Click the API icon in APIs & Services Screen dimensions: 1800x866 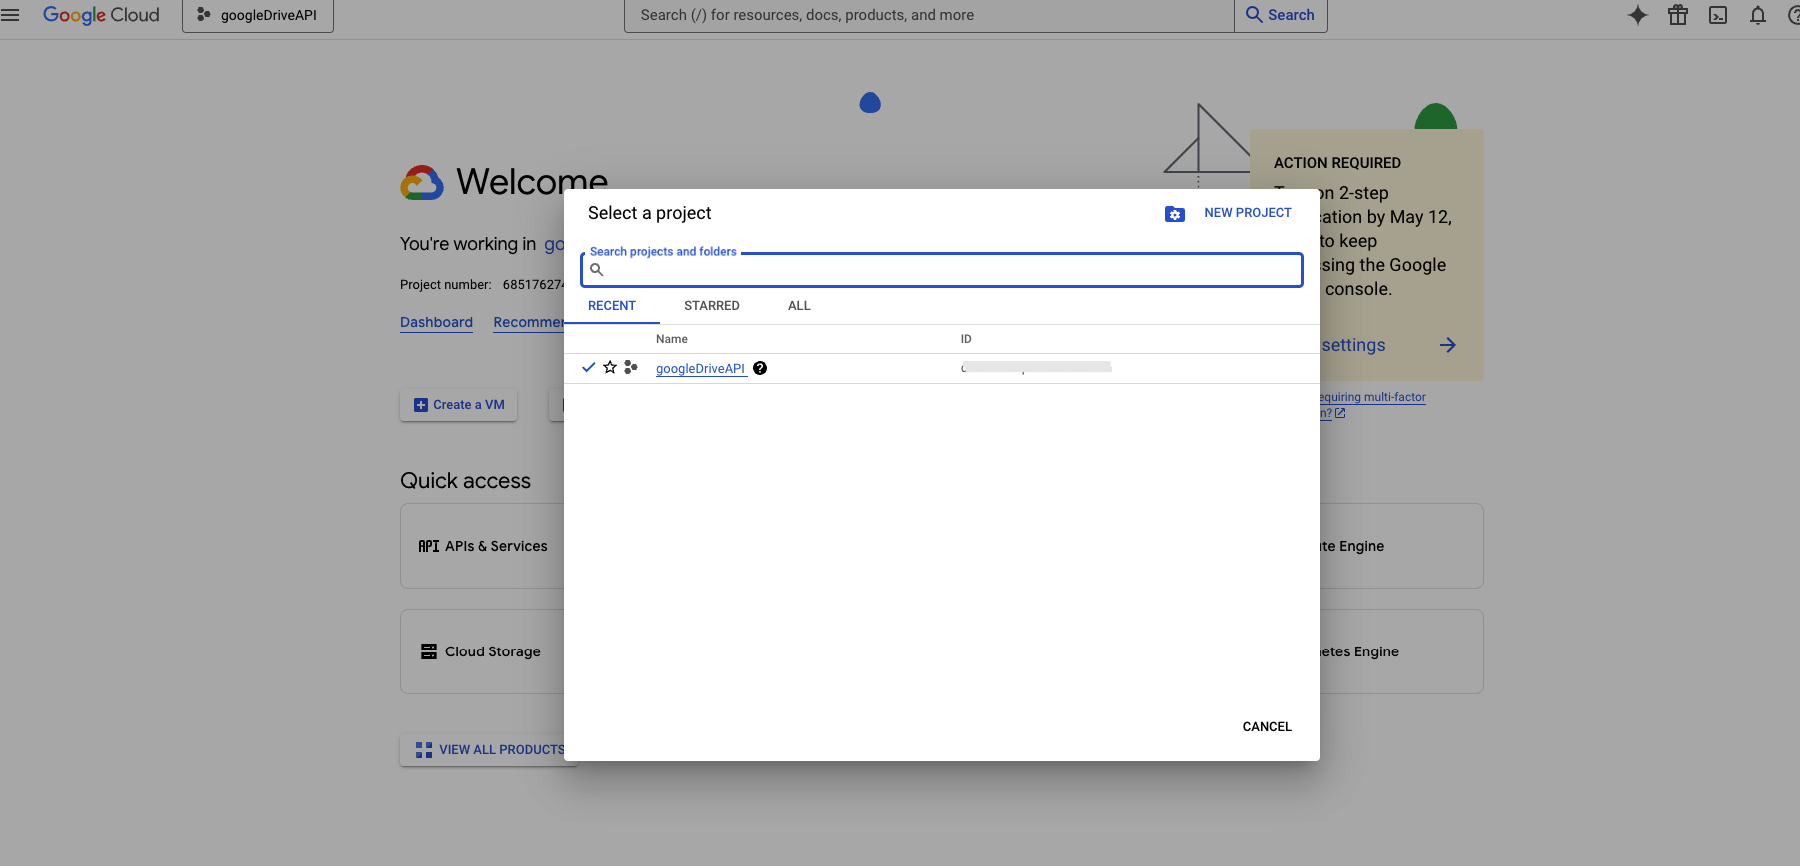point(429,546)
